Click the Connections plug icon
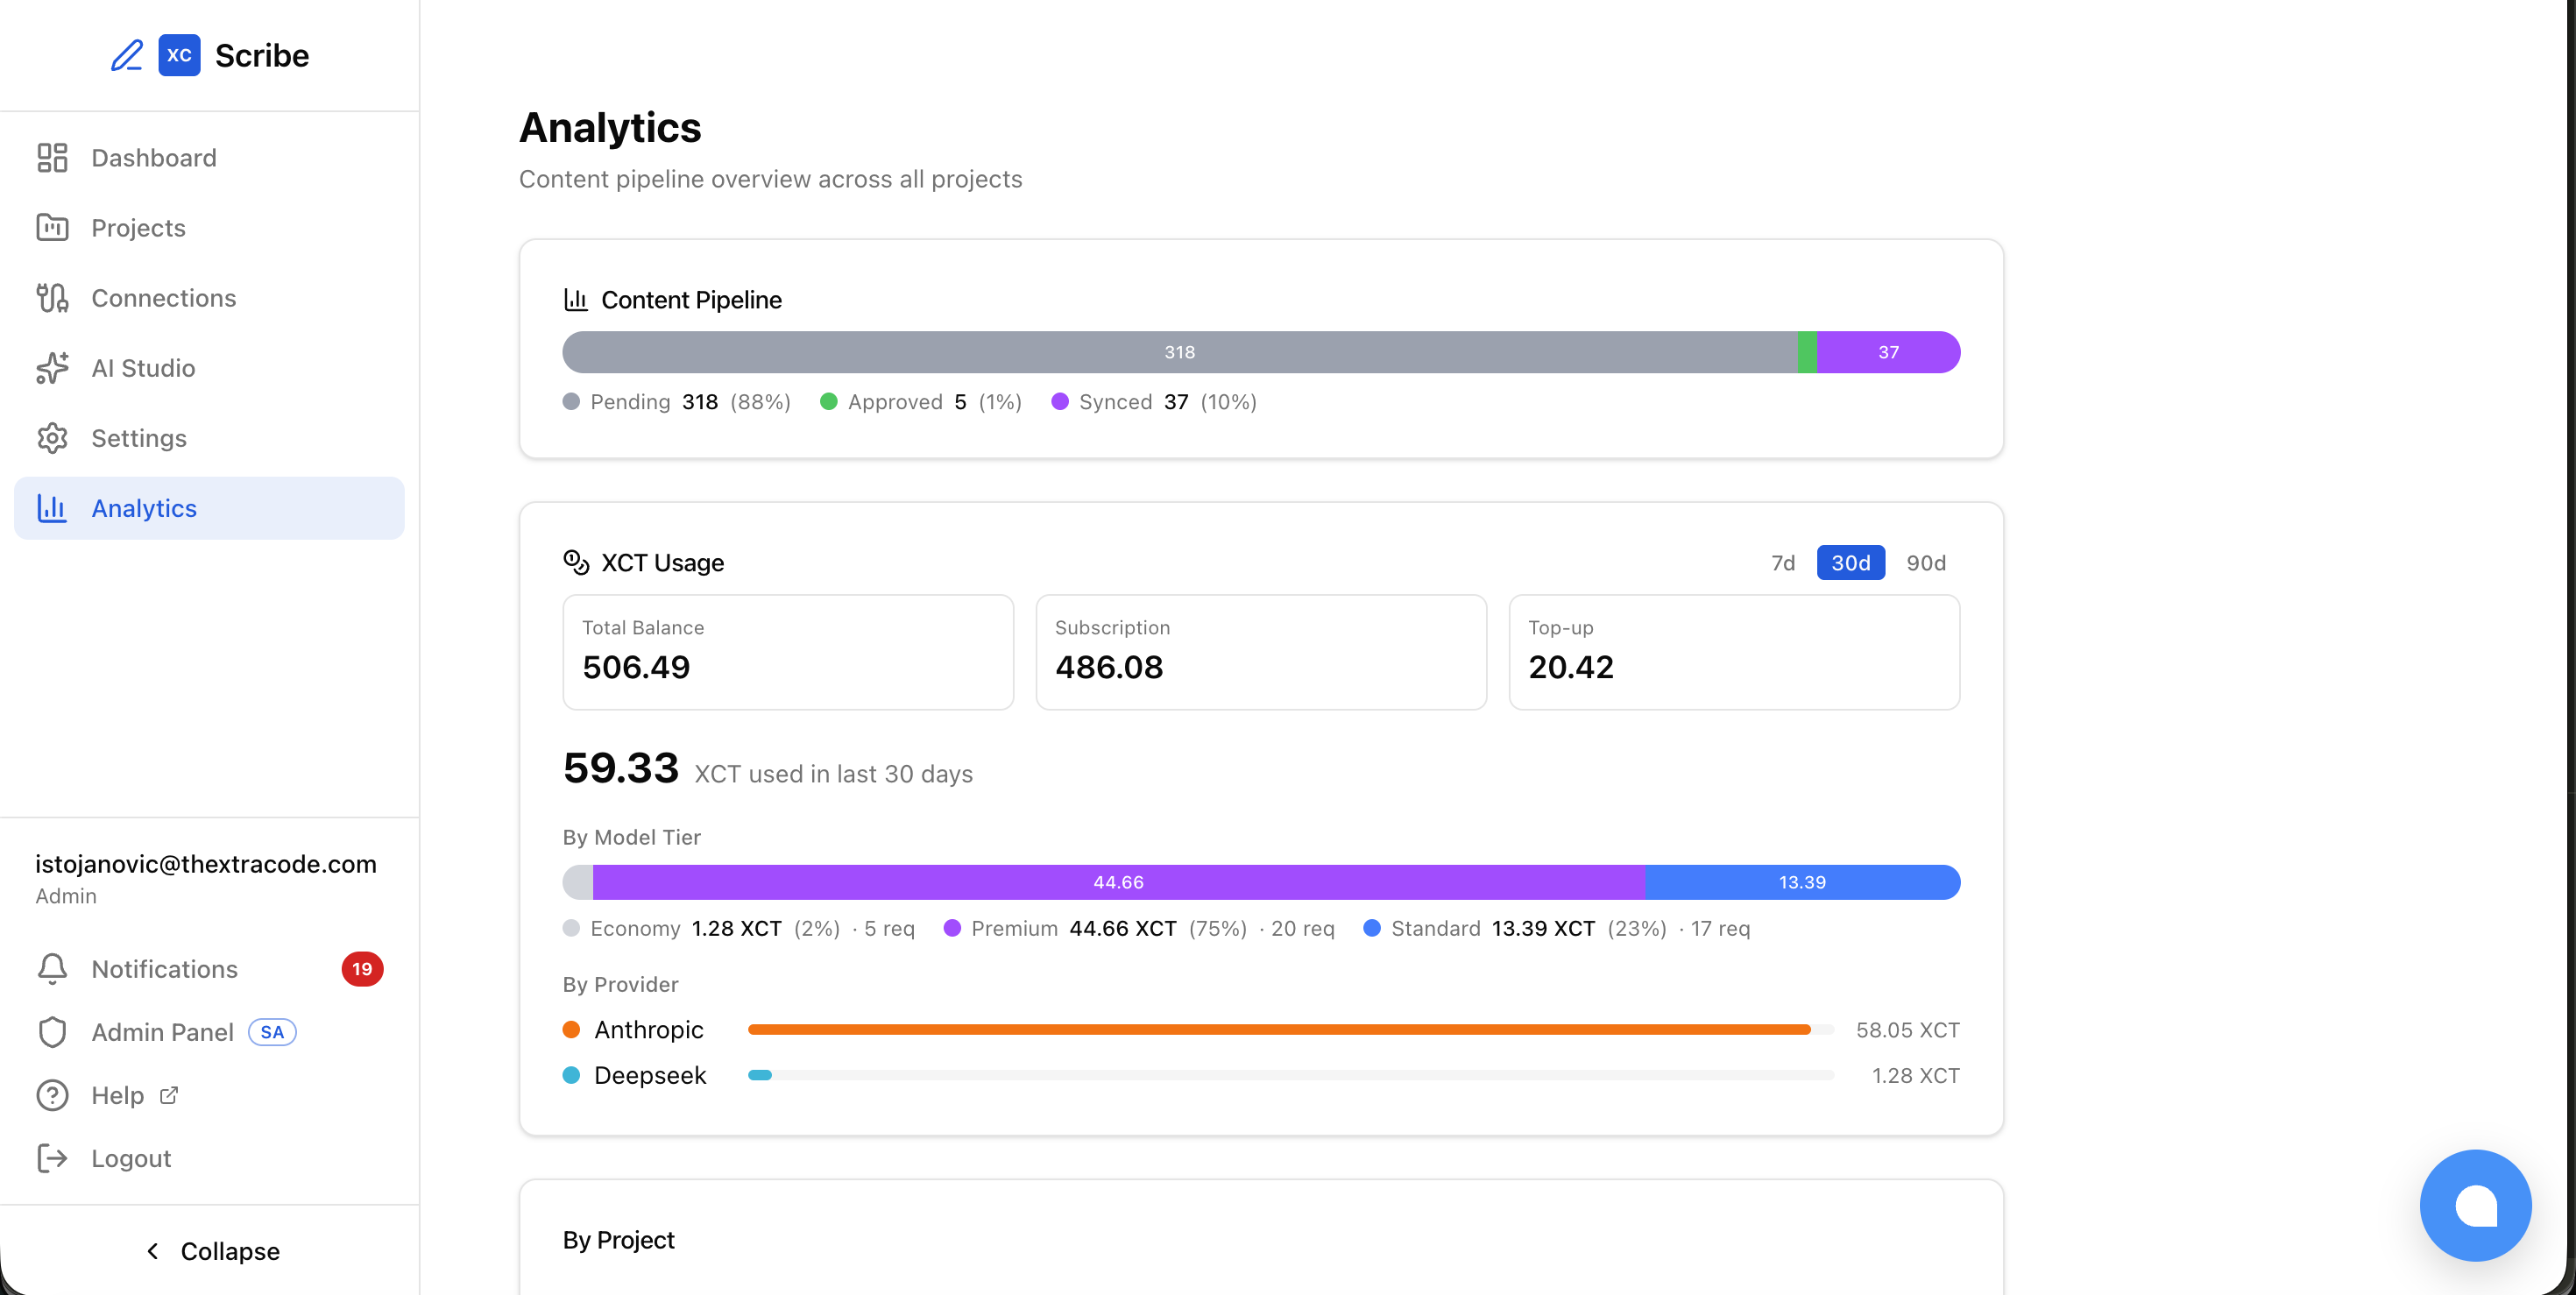Image resolution: width=2576 pixels, height=1295 pixels. [x=52, y=298]
